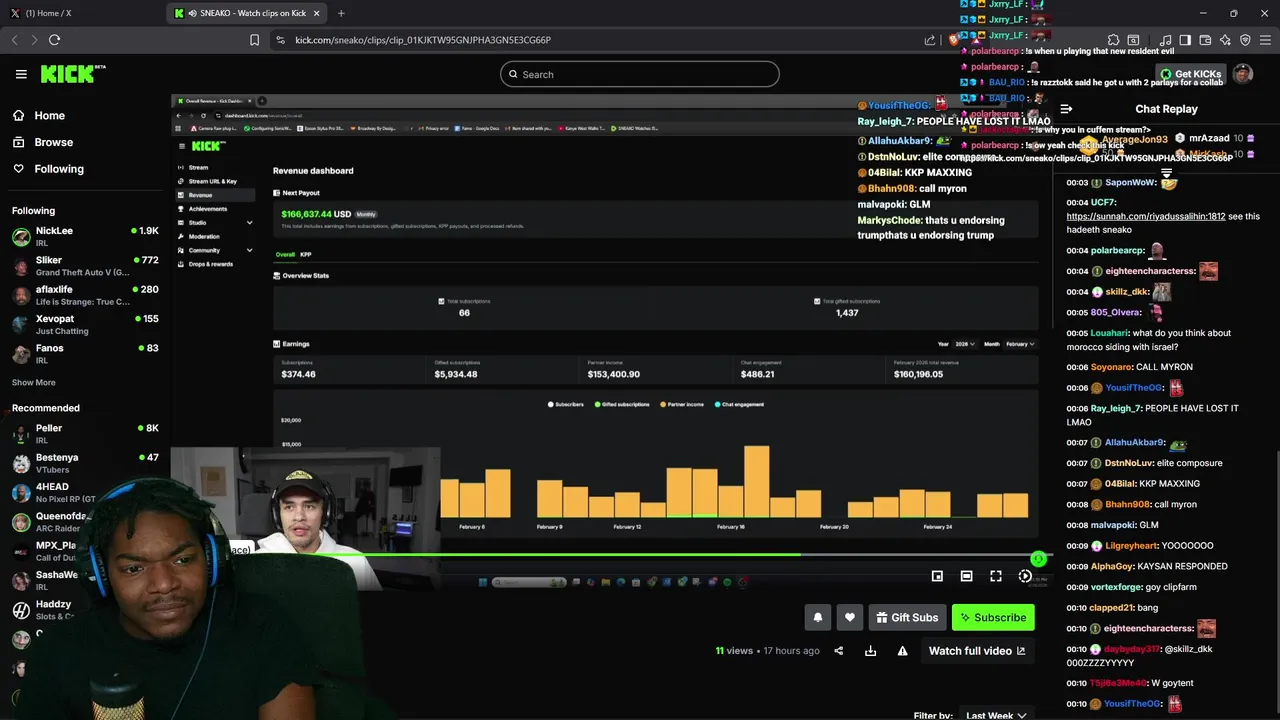Collapse the Chat Replay panel
The width and height of the screenshot is (1280, 720).
tap(1066, 109)
